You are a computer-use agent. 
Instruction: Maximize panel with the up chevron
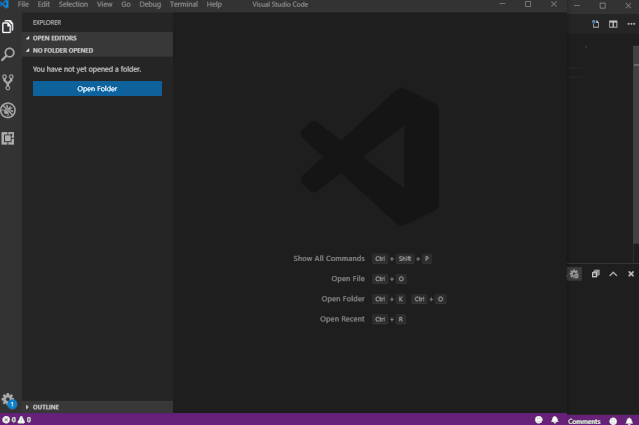pos(613,274)
